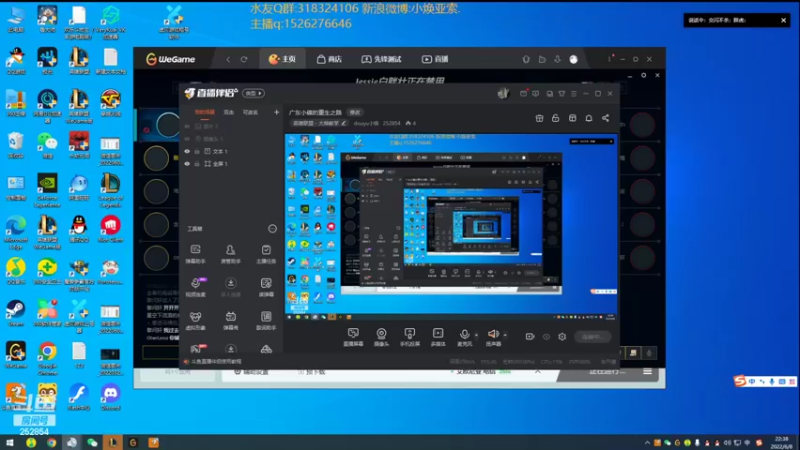Click the unlock padlock icon above the preview

556,118
